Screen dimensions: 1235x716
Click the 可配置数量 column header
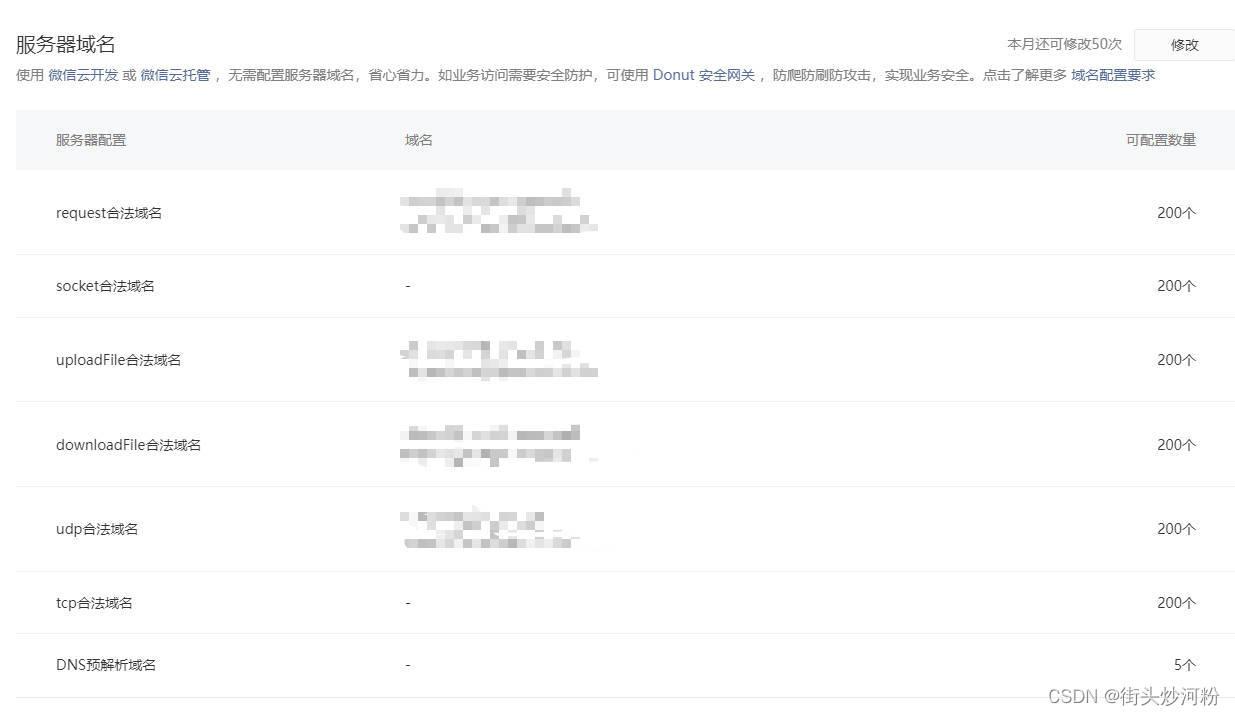[1160, 140]
